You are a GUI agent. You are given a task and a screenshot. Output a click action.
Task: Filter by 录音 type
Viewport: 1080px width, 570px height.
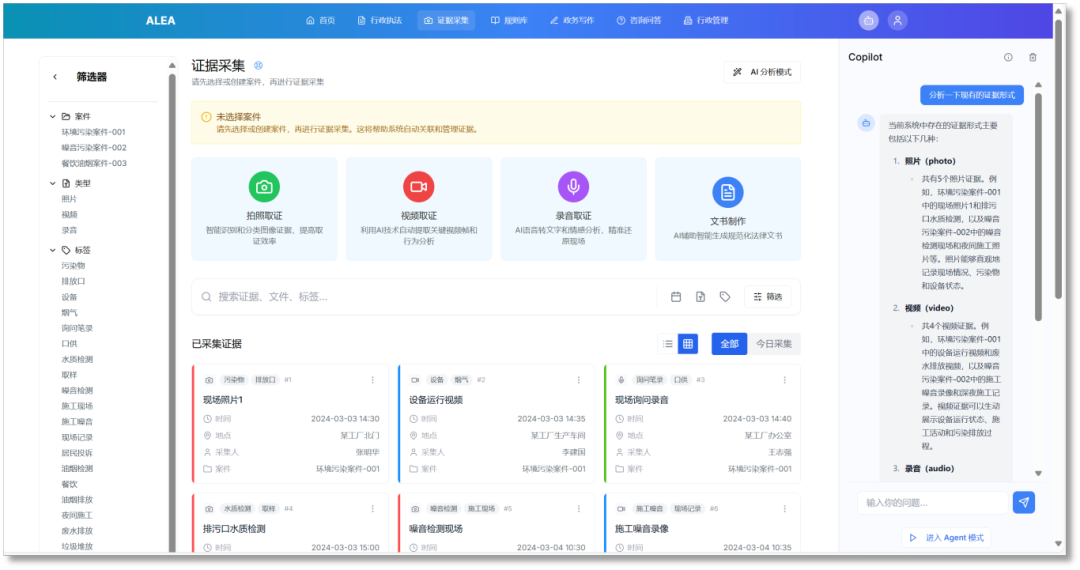point(69,231)
